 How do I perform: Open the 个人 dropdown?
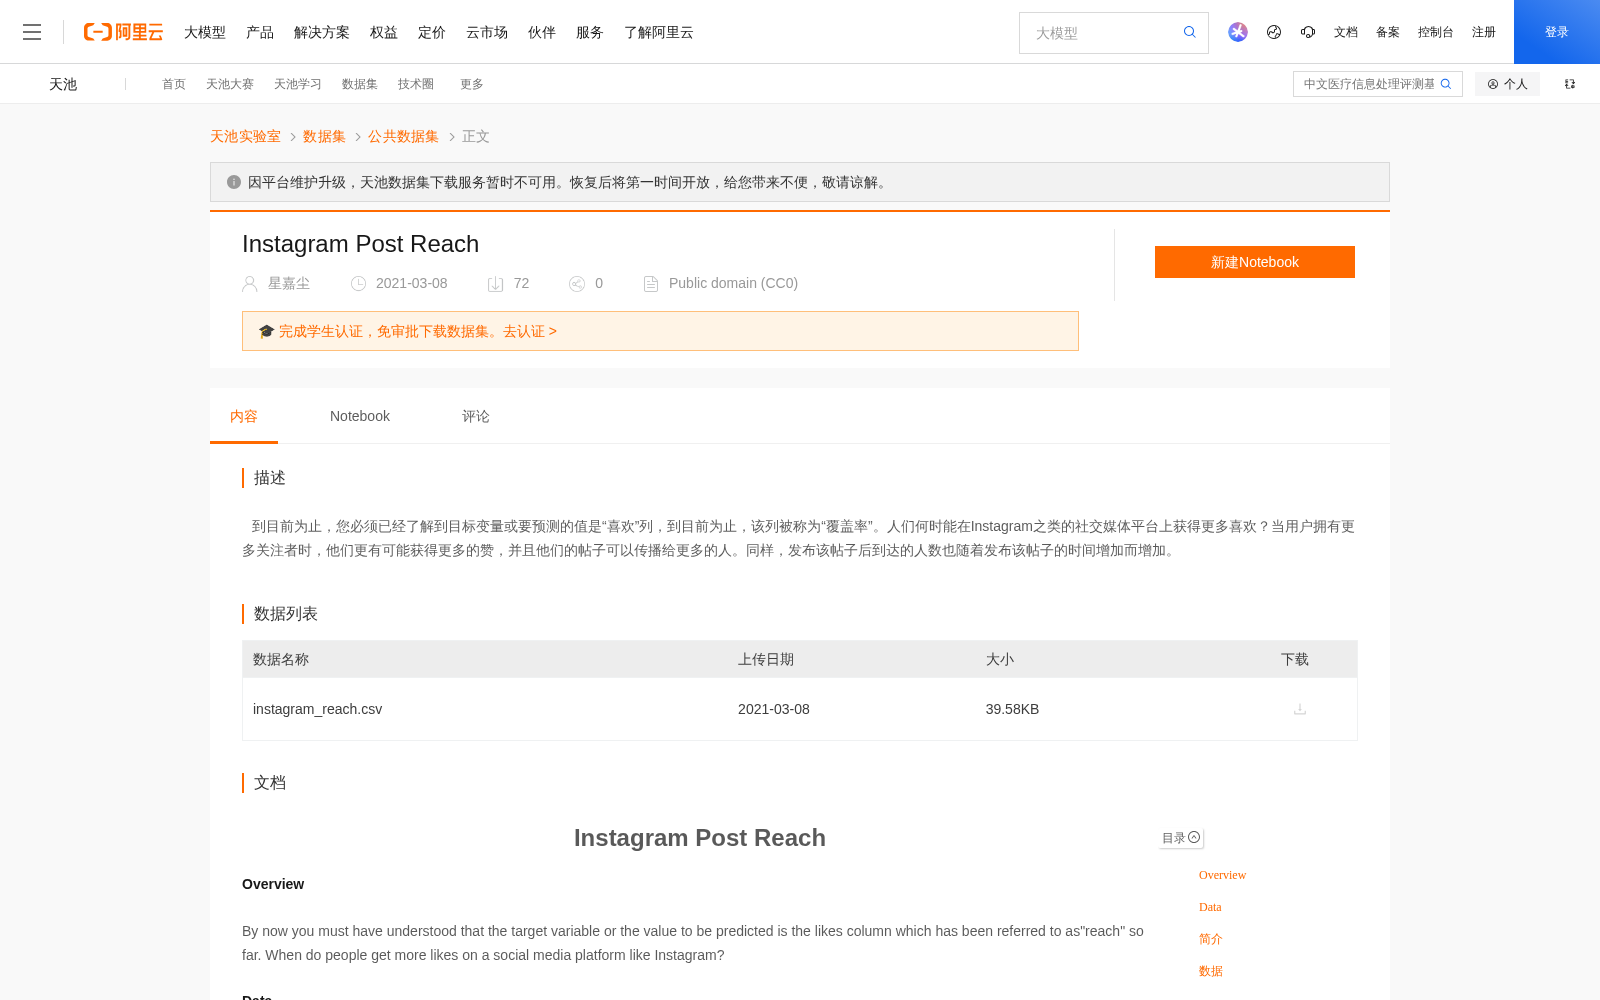pos(1507,84)
